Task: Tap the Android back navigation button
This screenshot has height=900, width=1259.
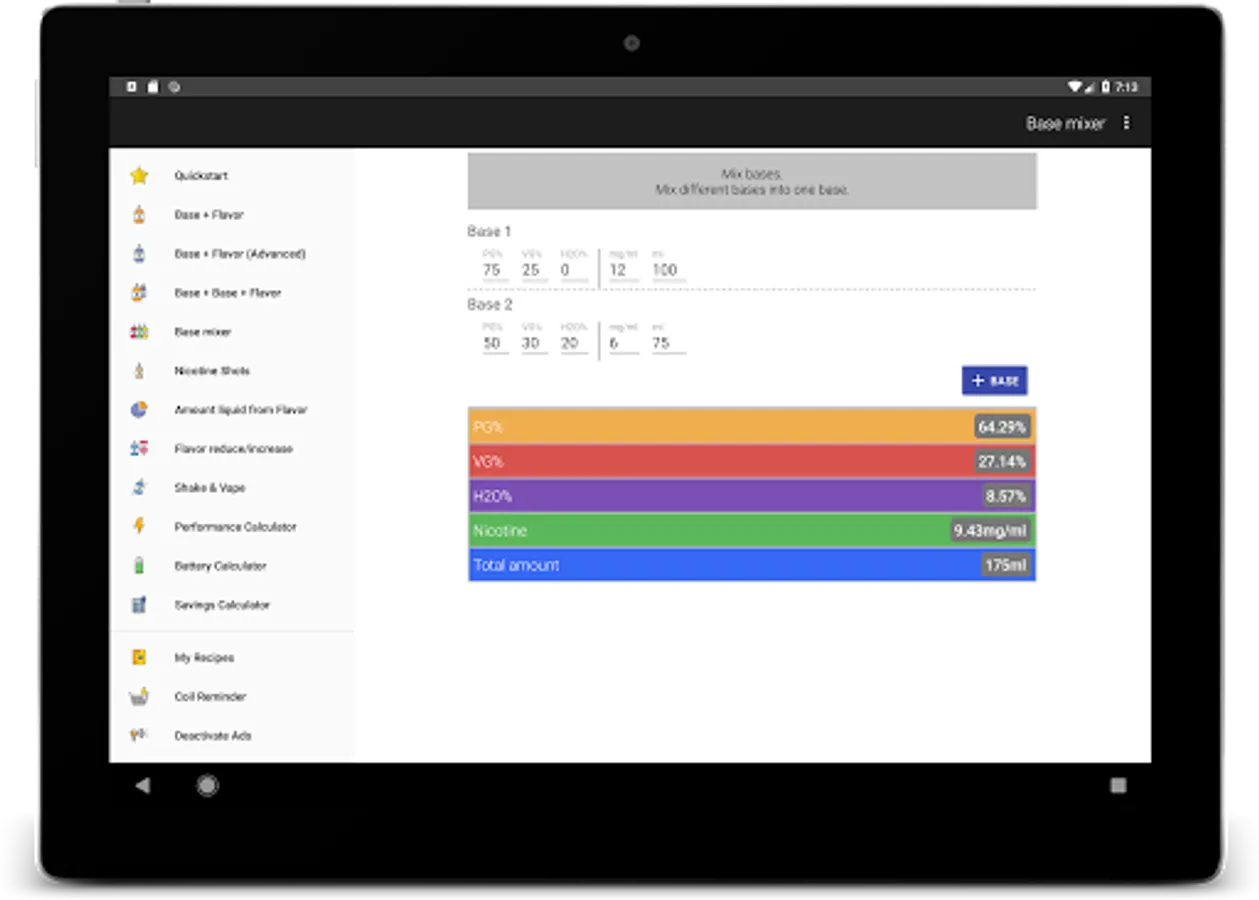Action: 142,786
